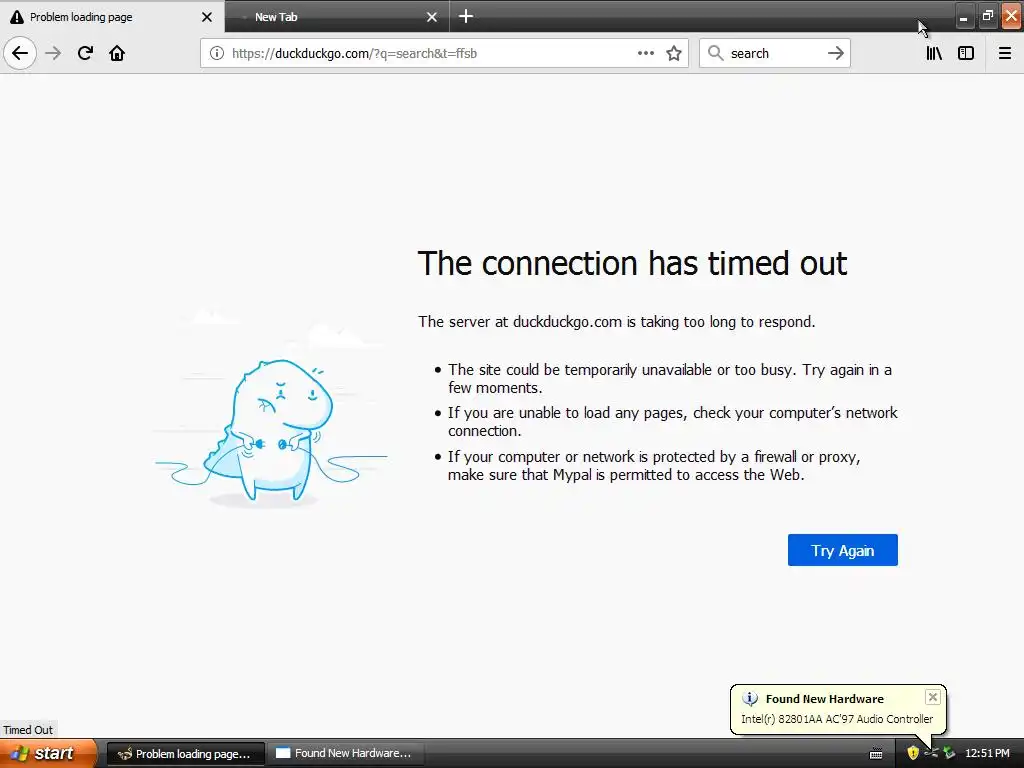Screen dimensions: 1024x768
Task: Close the Problem loading page tab
Action: click(x=207, y=17)
